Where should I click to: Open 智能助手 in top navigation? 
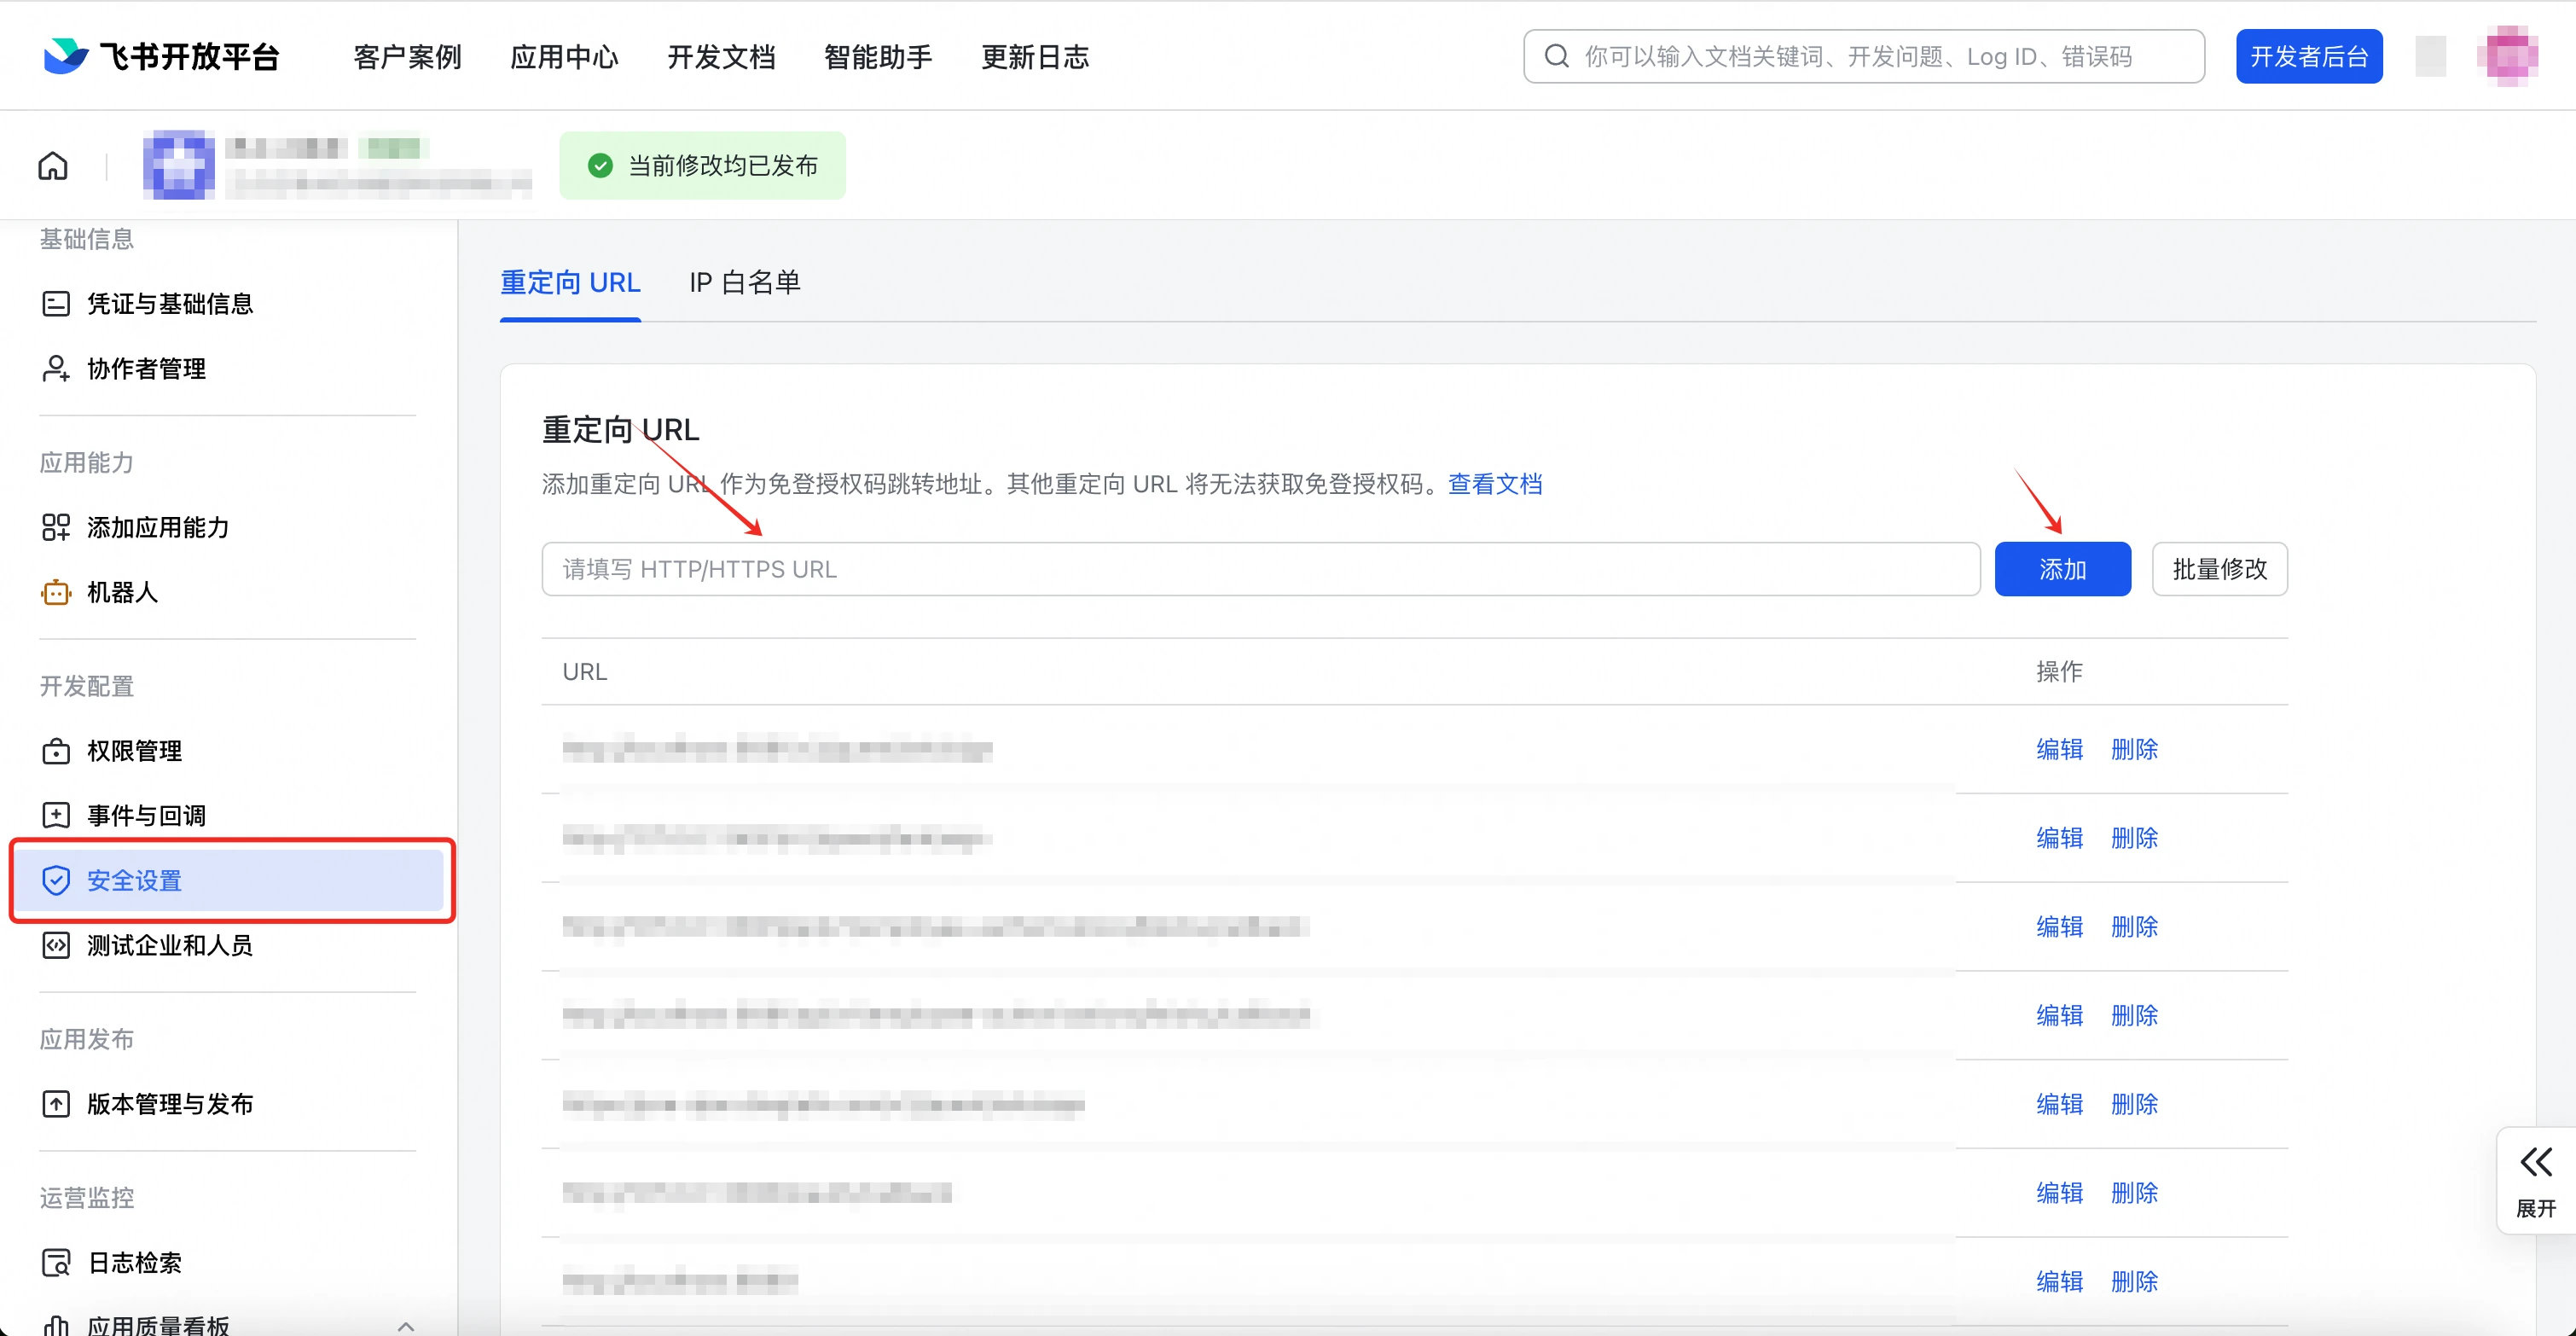[878, 57]
